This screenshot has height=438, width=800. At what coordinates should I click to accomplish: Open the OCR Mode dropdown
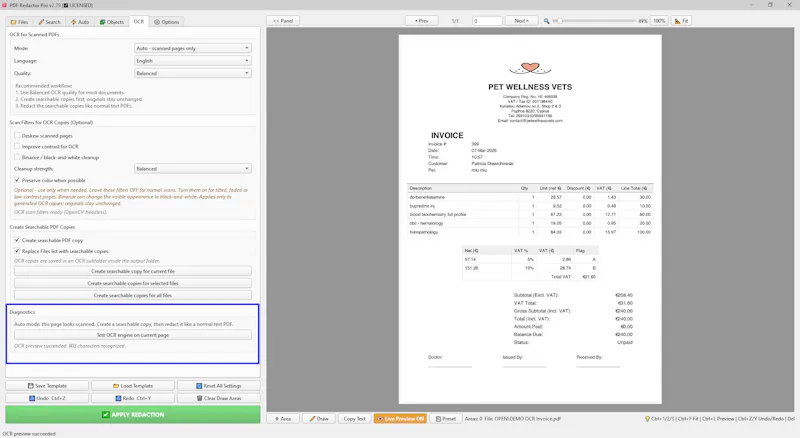(193, 48)
